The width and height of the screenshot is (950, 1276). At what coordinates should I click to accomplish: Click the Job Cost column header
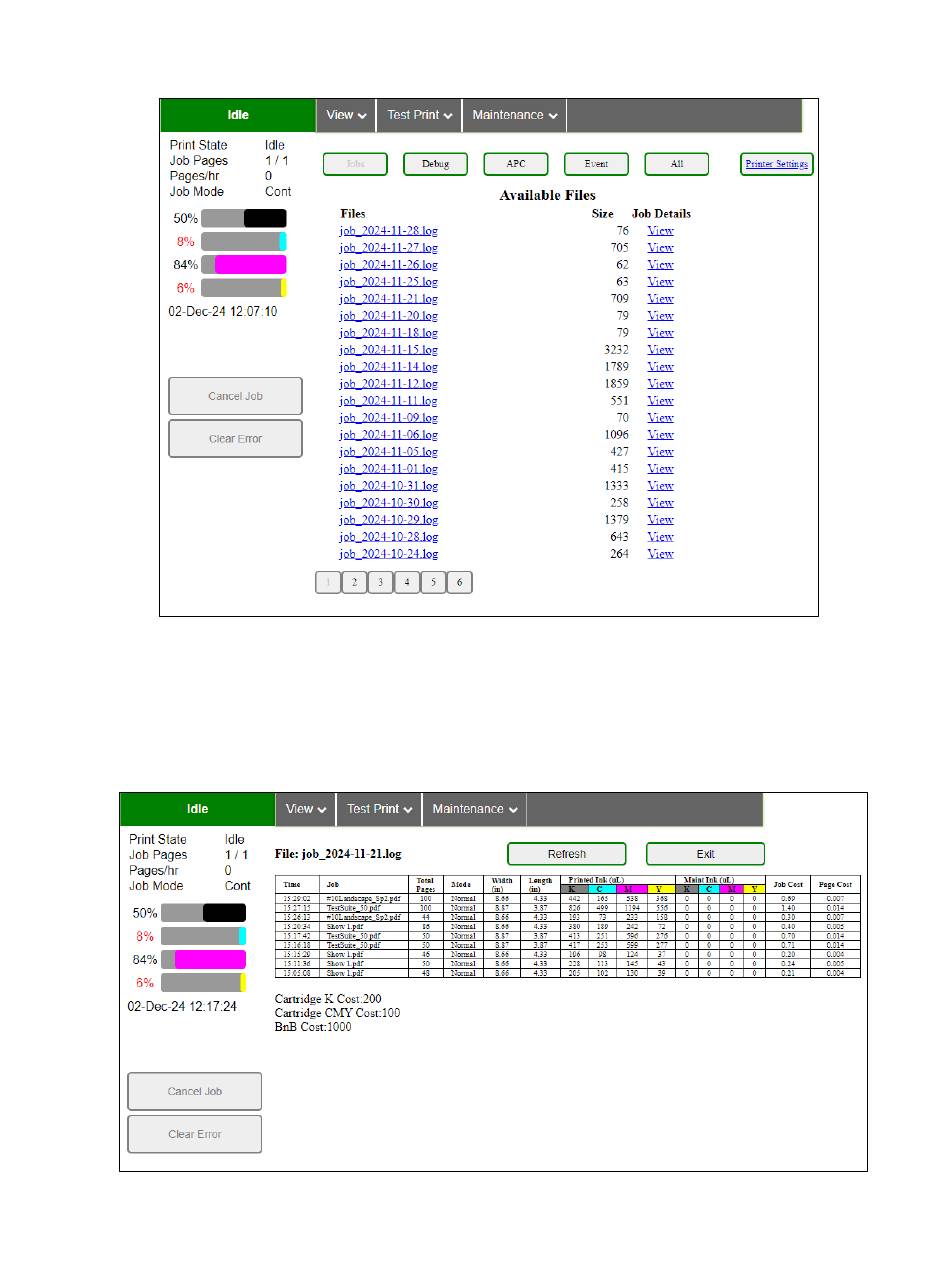click(788, 885)
